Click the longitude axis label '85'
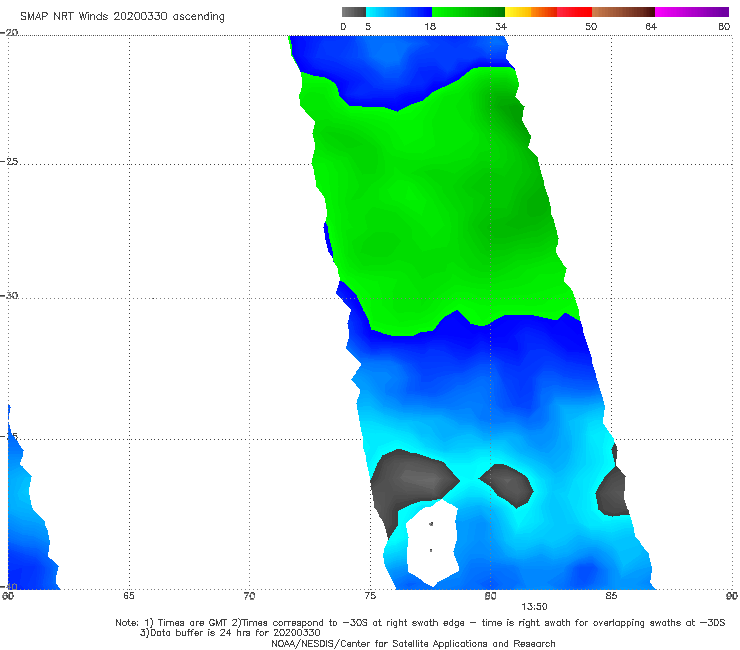The height and width of the screenshot is (650, 740). pos(611,596)
